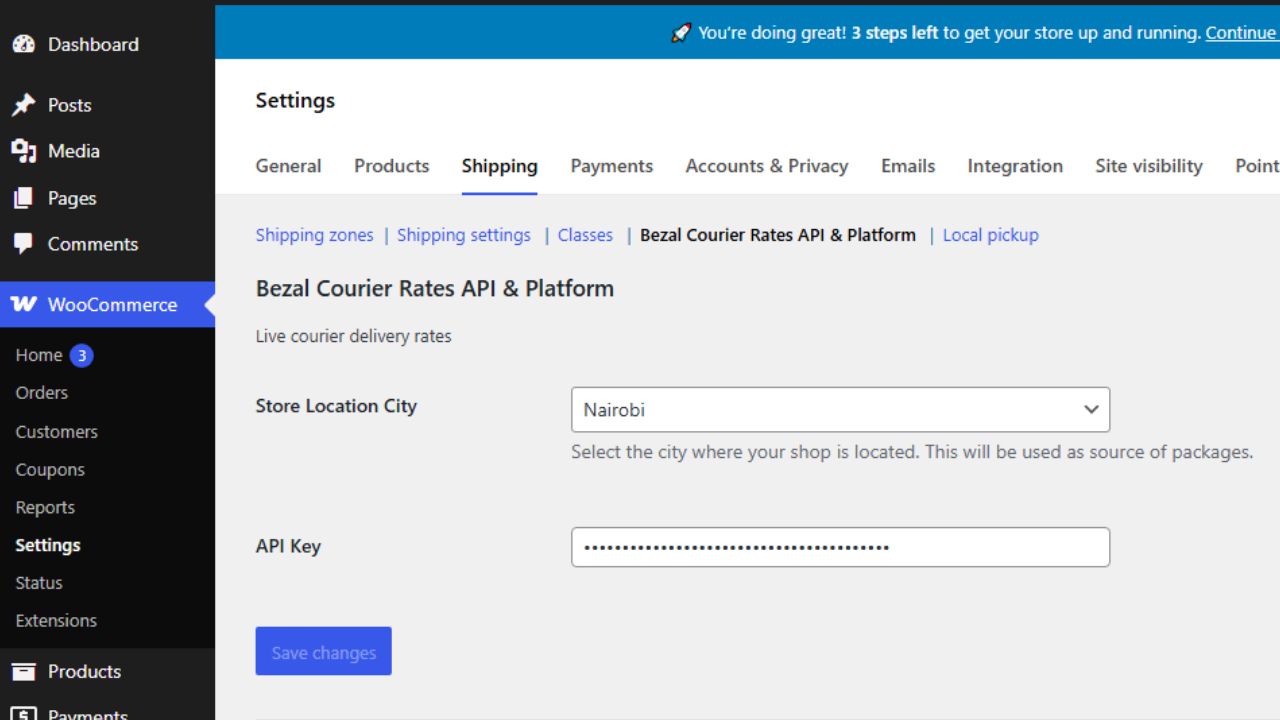
Task: View WooCommerce Reports
Action: click(45, 507)
